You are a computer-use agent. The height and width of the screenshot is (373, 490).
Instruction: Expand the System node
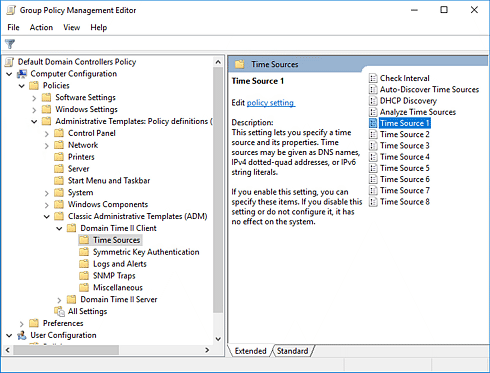pyautogui.click(x=47, y=193)
